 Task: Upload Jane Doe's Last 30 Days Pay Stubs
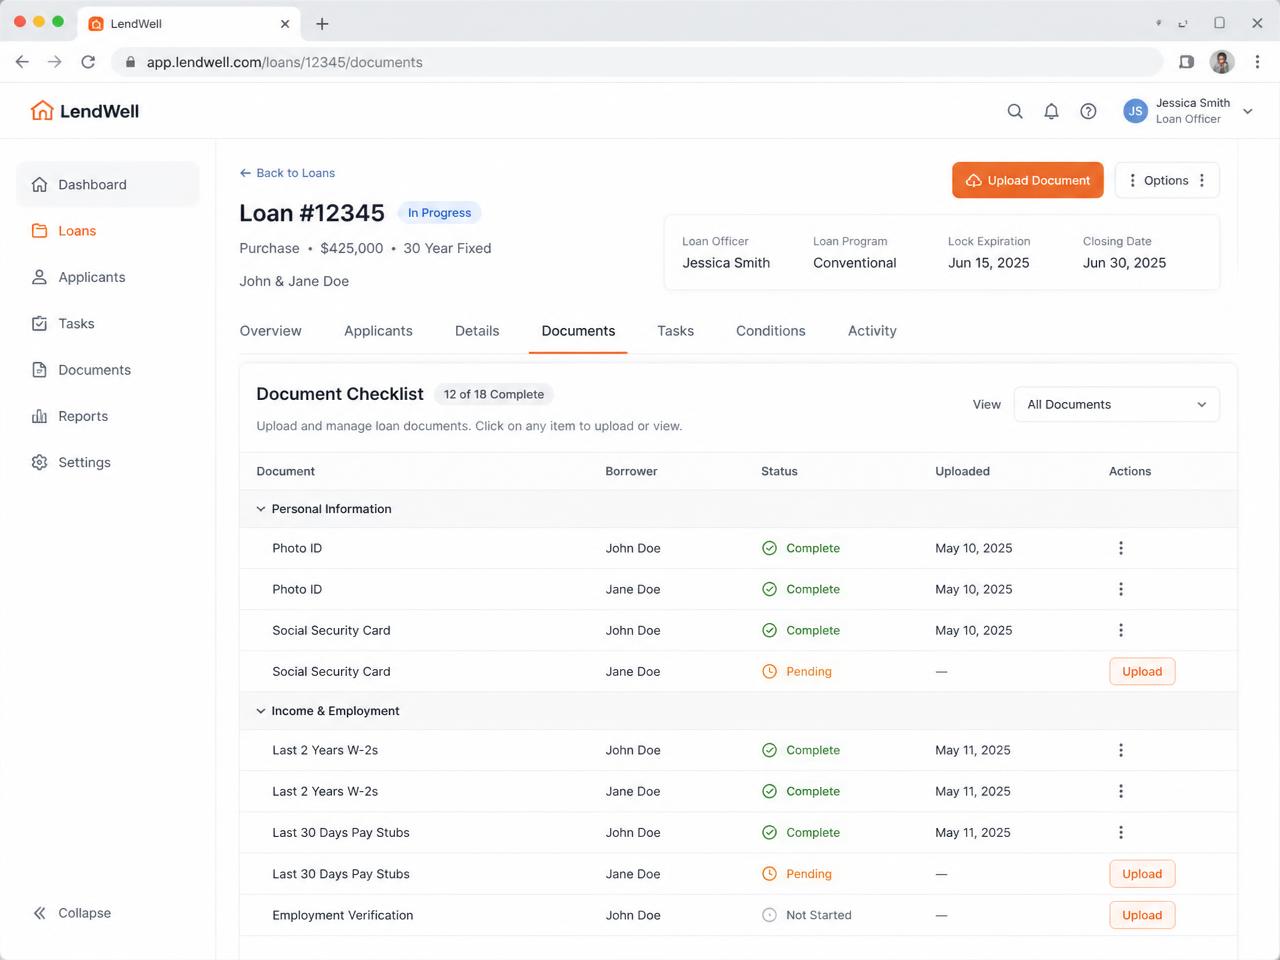[x=1142, y=874]
